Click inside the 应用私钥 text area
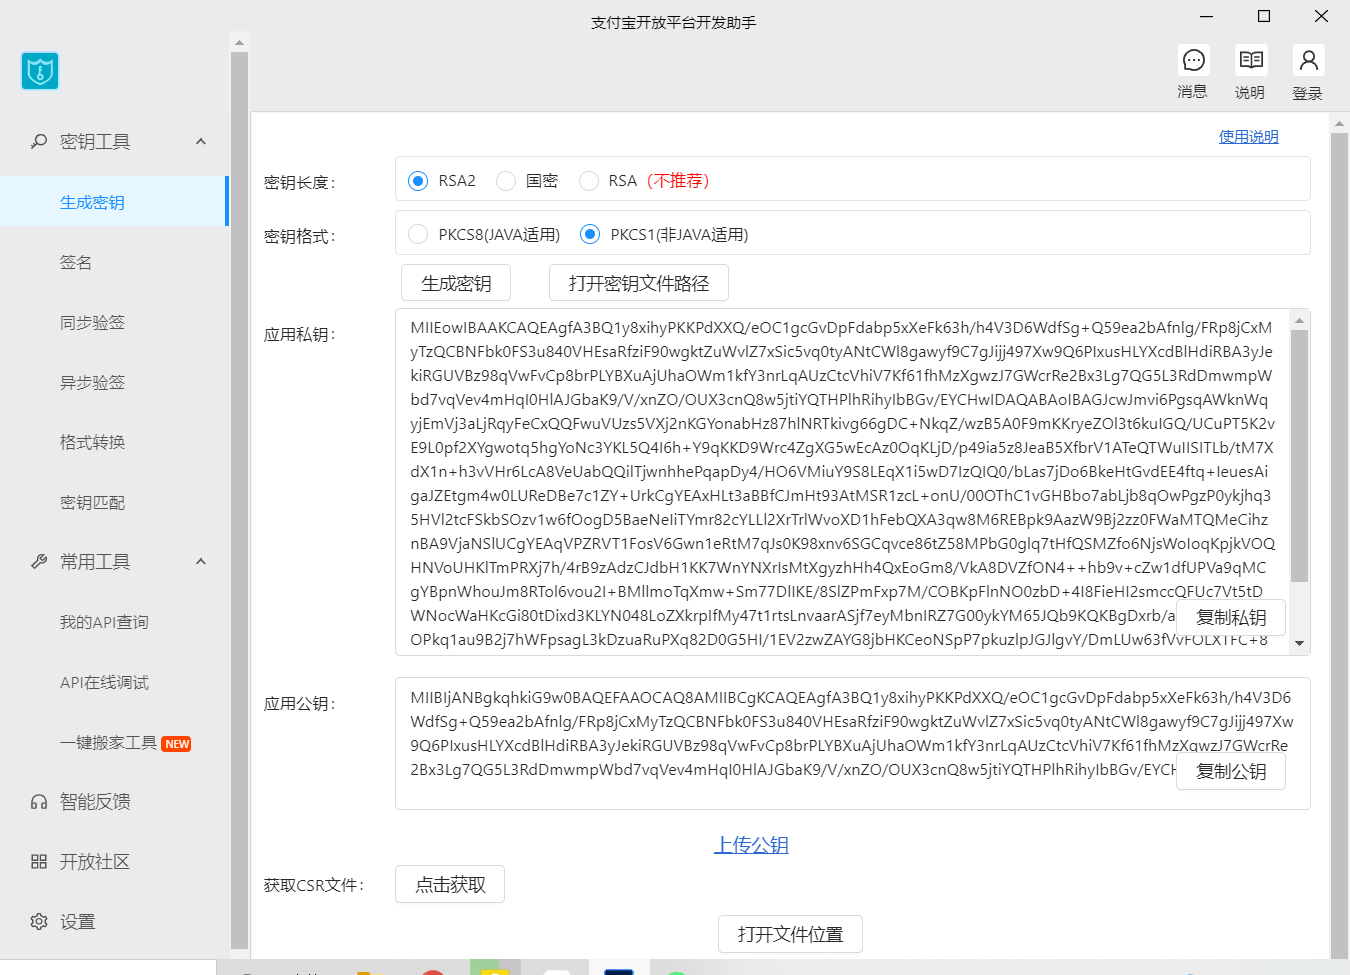The image size is (1350, 975). click(x=842, y=482)
